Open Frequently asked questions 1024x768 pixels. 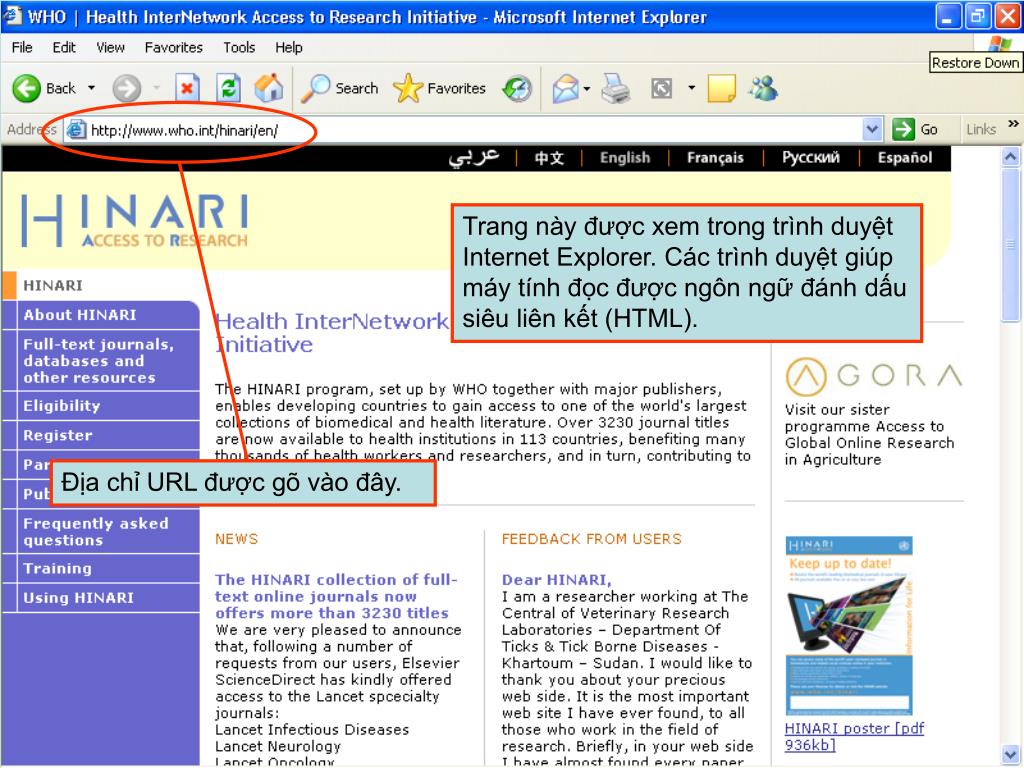tap(101, 532)
